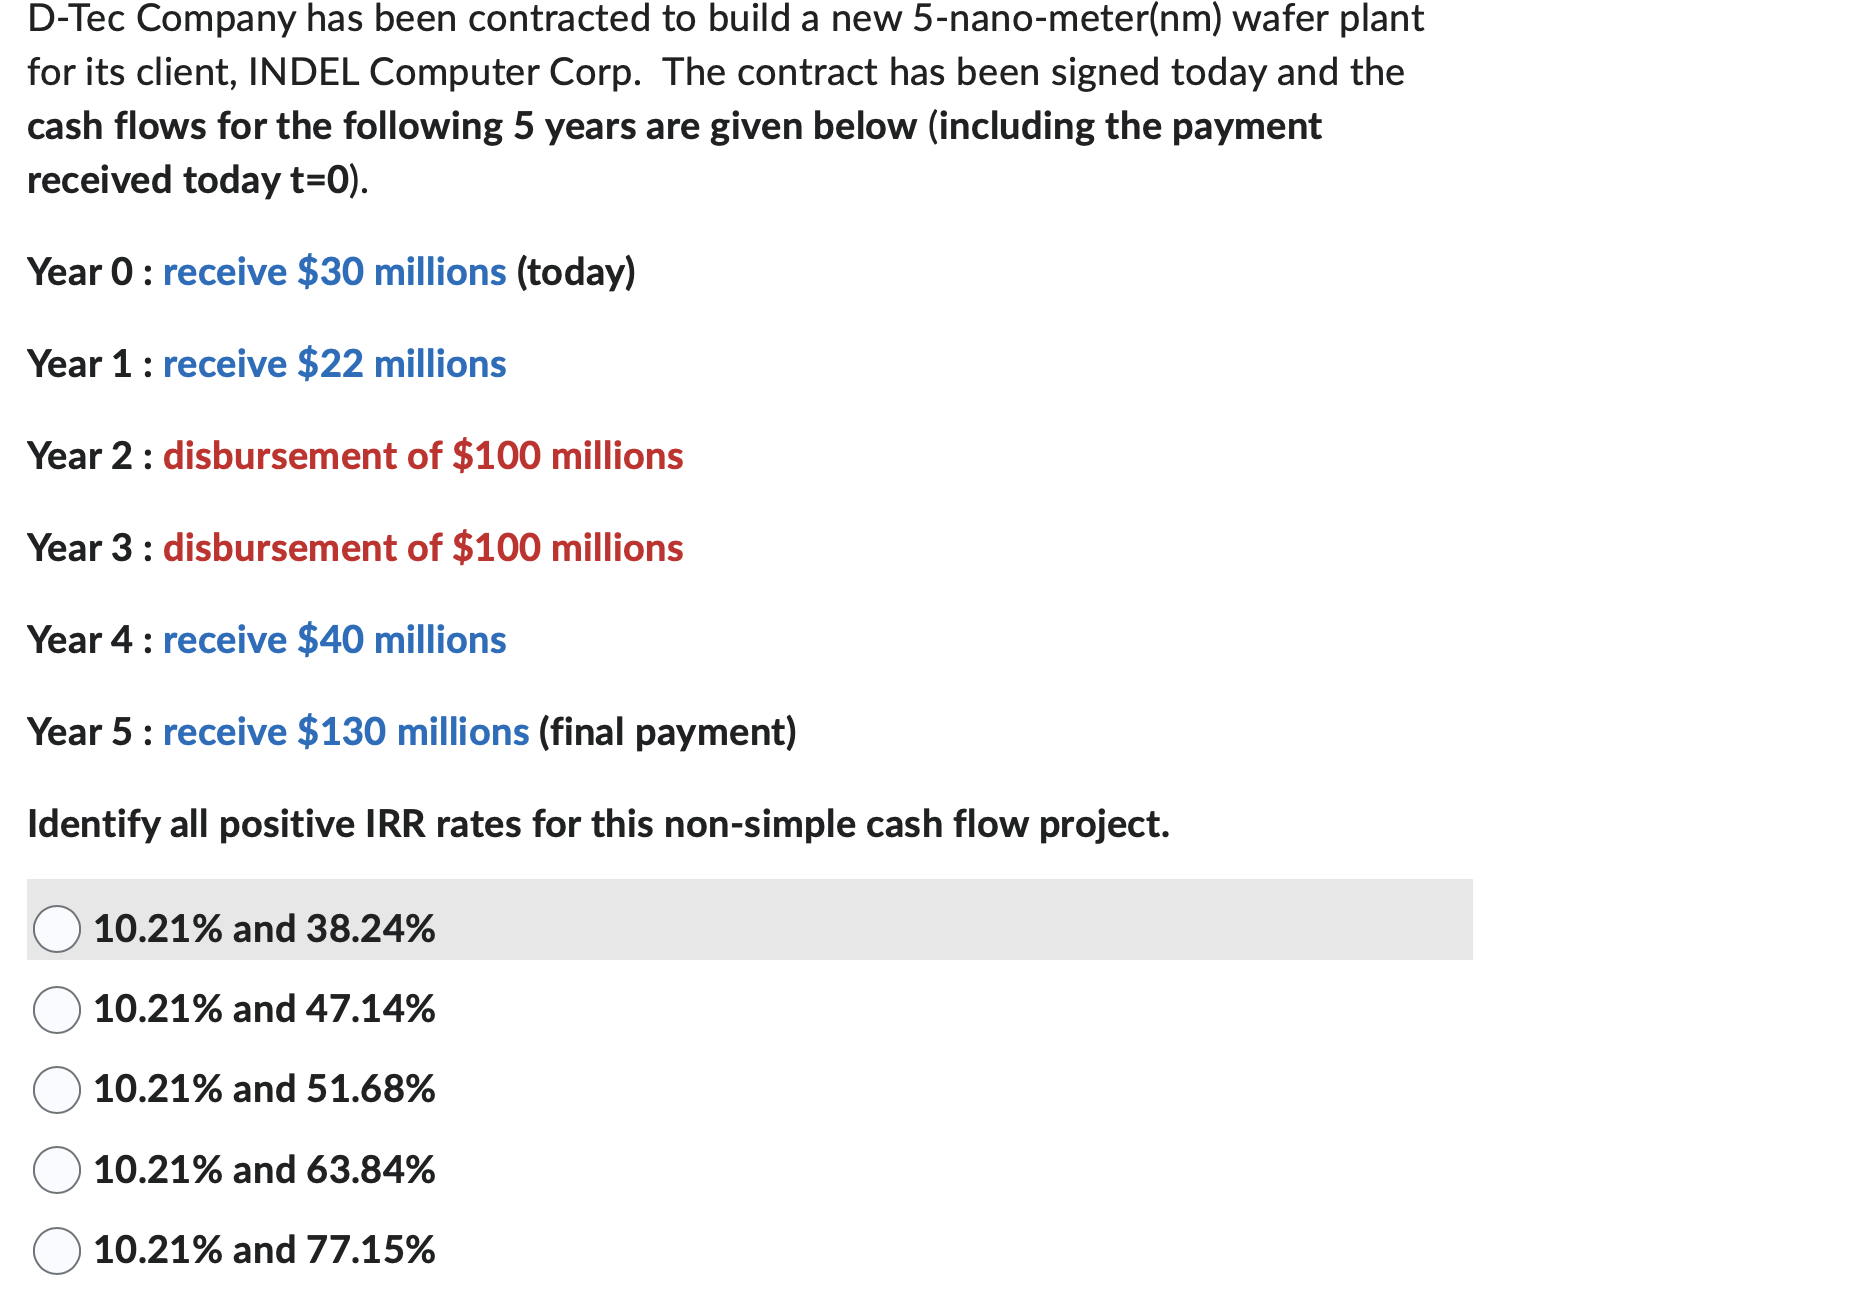Viewport: 1860px width, 1296px height.
Task: Click the question prompt about positive IRR rates
Action: [598, 824]
